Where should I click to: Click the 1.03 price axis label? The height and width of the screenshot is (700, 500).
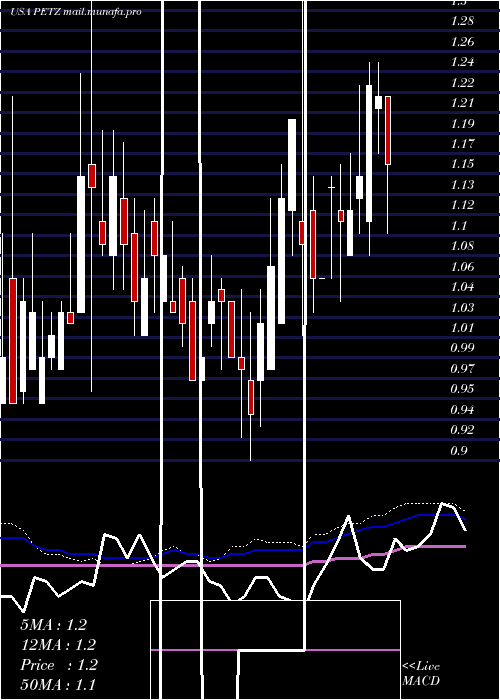[x=462, y=307]
